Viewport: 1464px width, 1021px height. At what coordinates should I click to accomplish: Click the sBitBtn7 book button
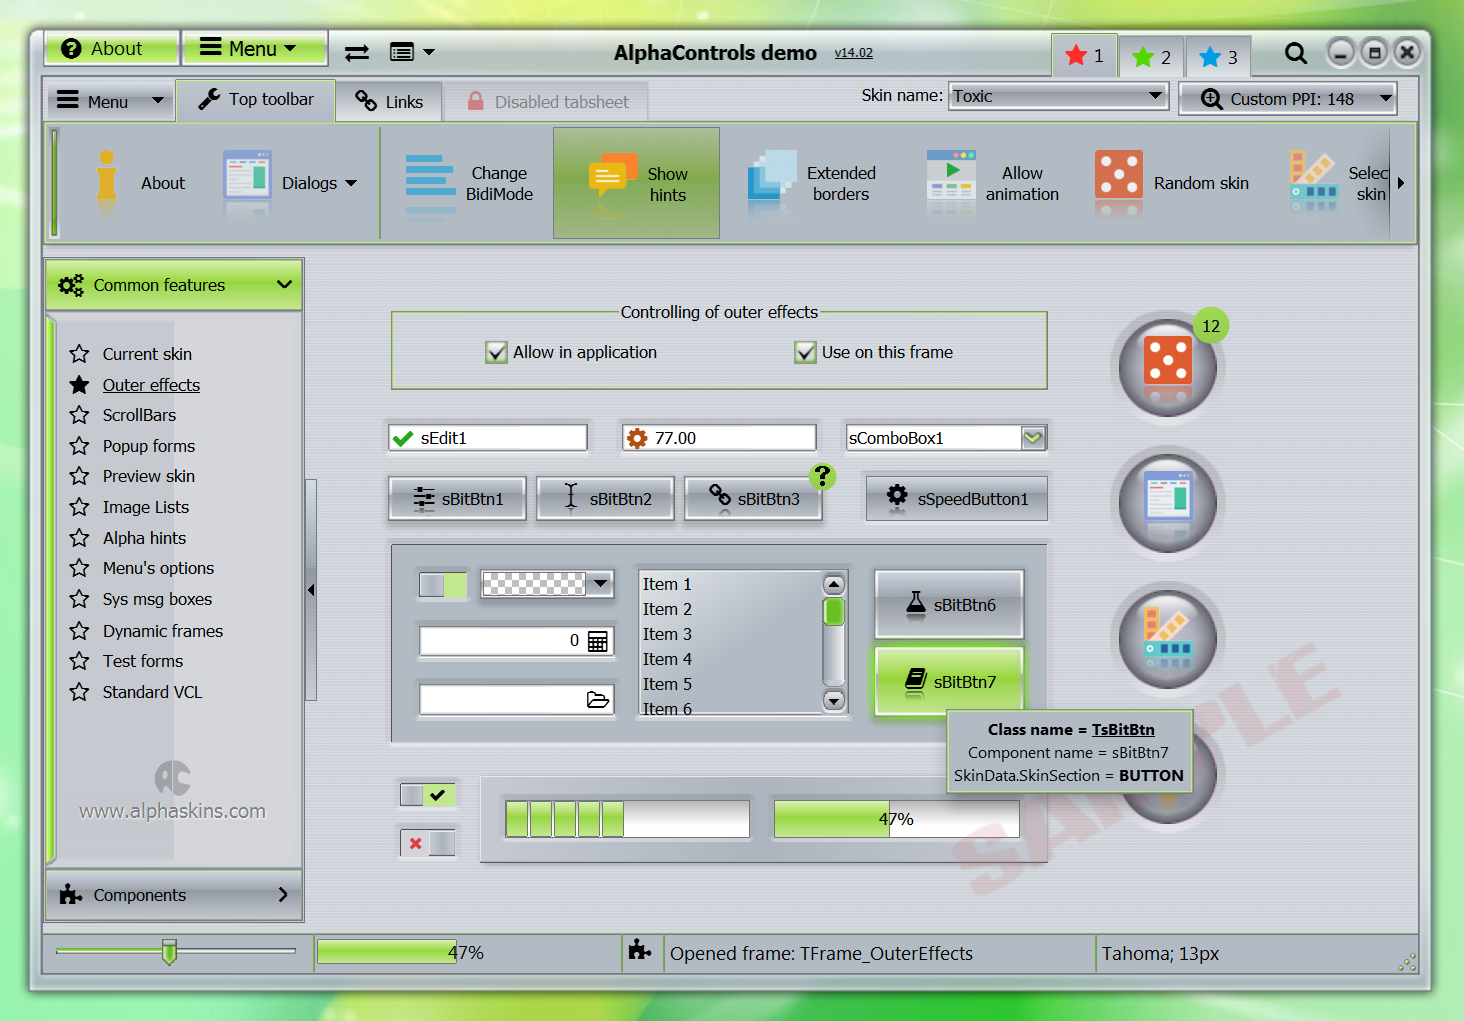pyautogui.click(x=949, y=681)
